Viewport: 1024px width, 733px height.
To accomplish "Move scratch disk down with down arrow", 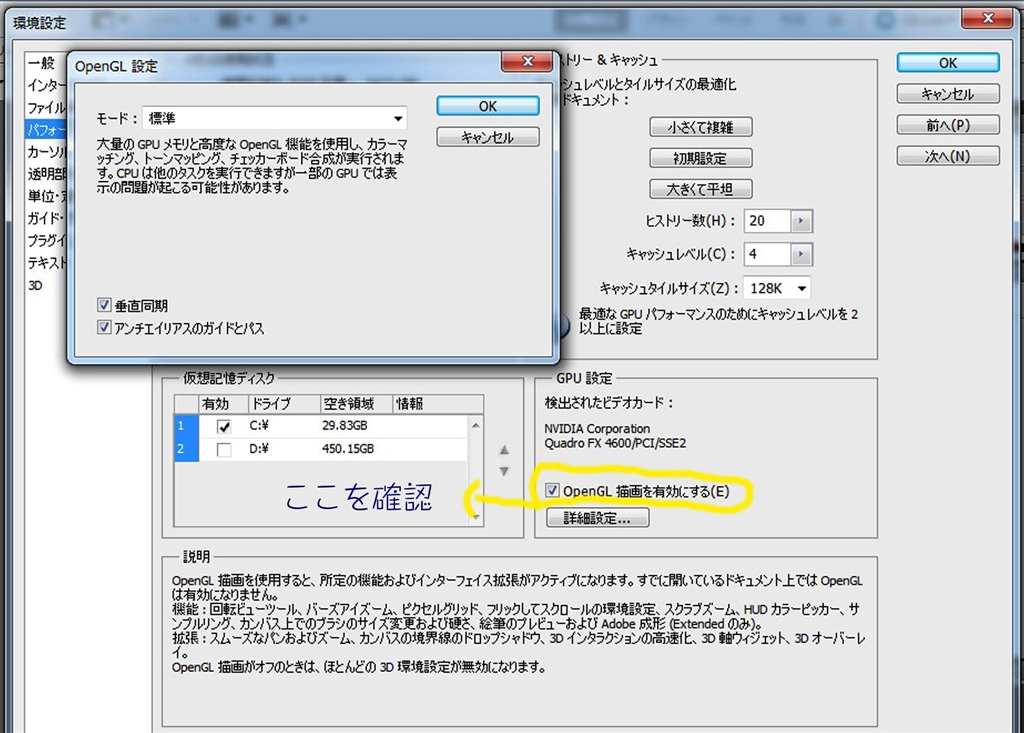I will tap(504, 471).
